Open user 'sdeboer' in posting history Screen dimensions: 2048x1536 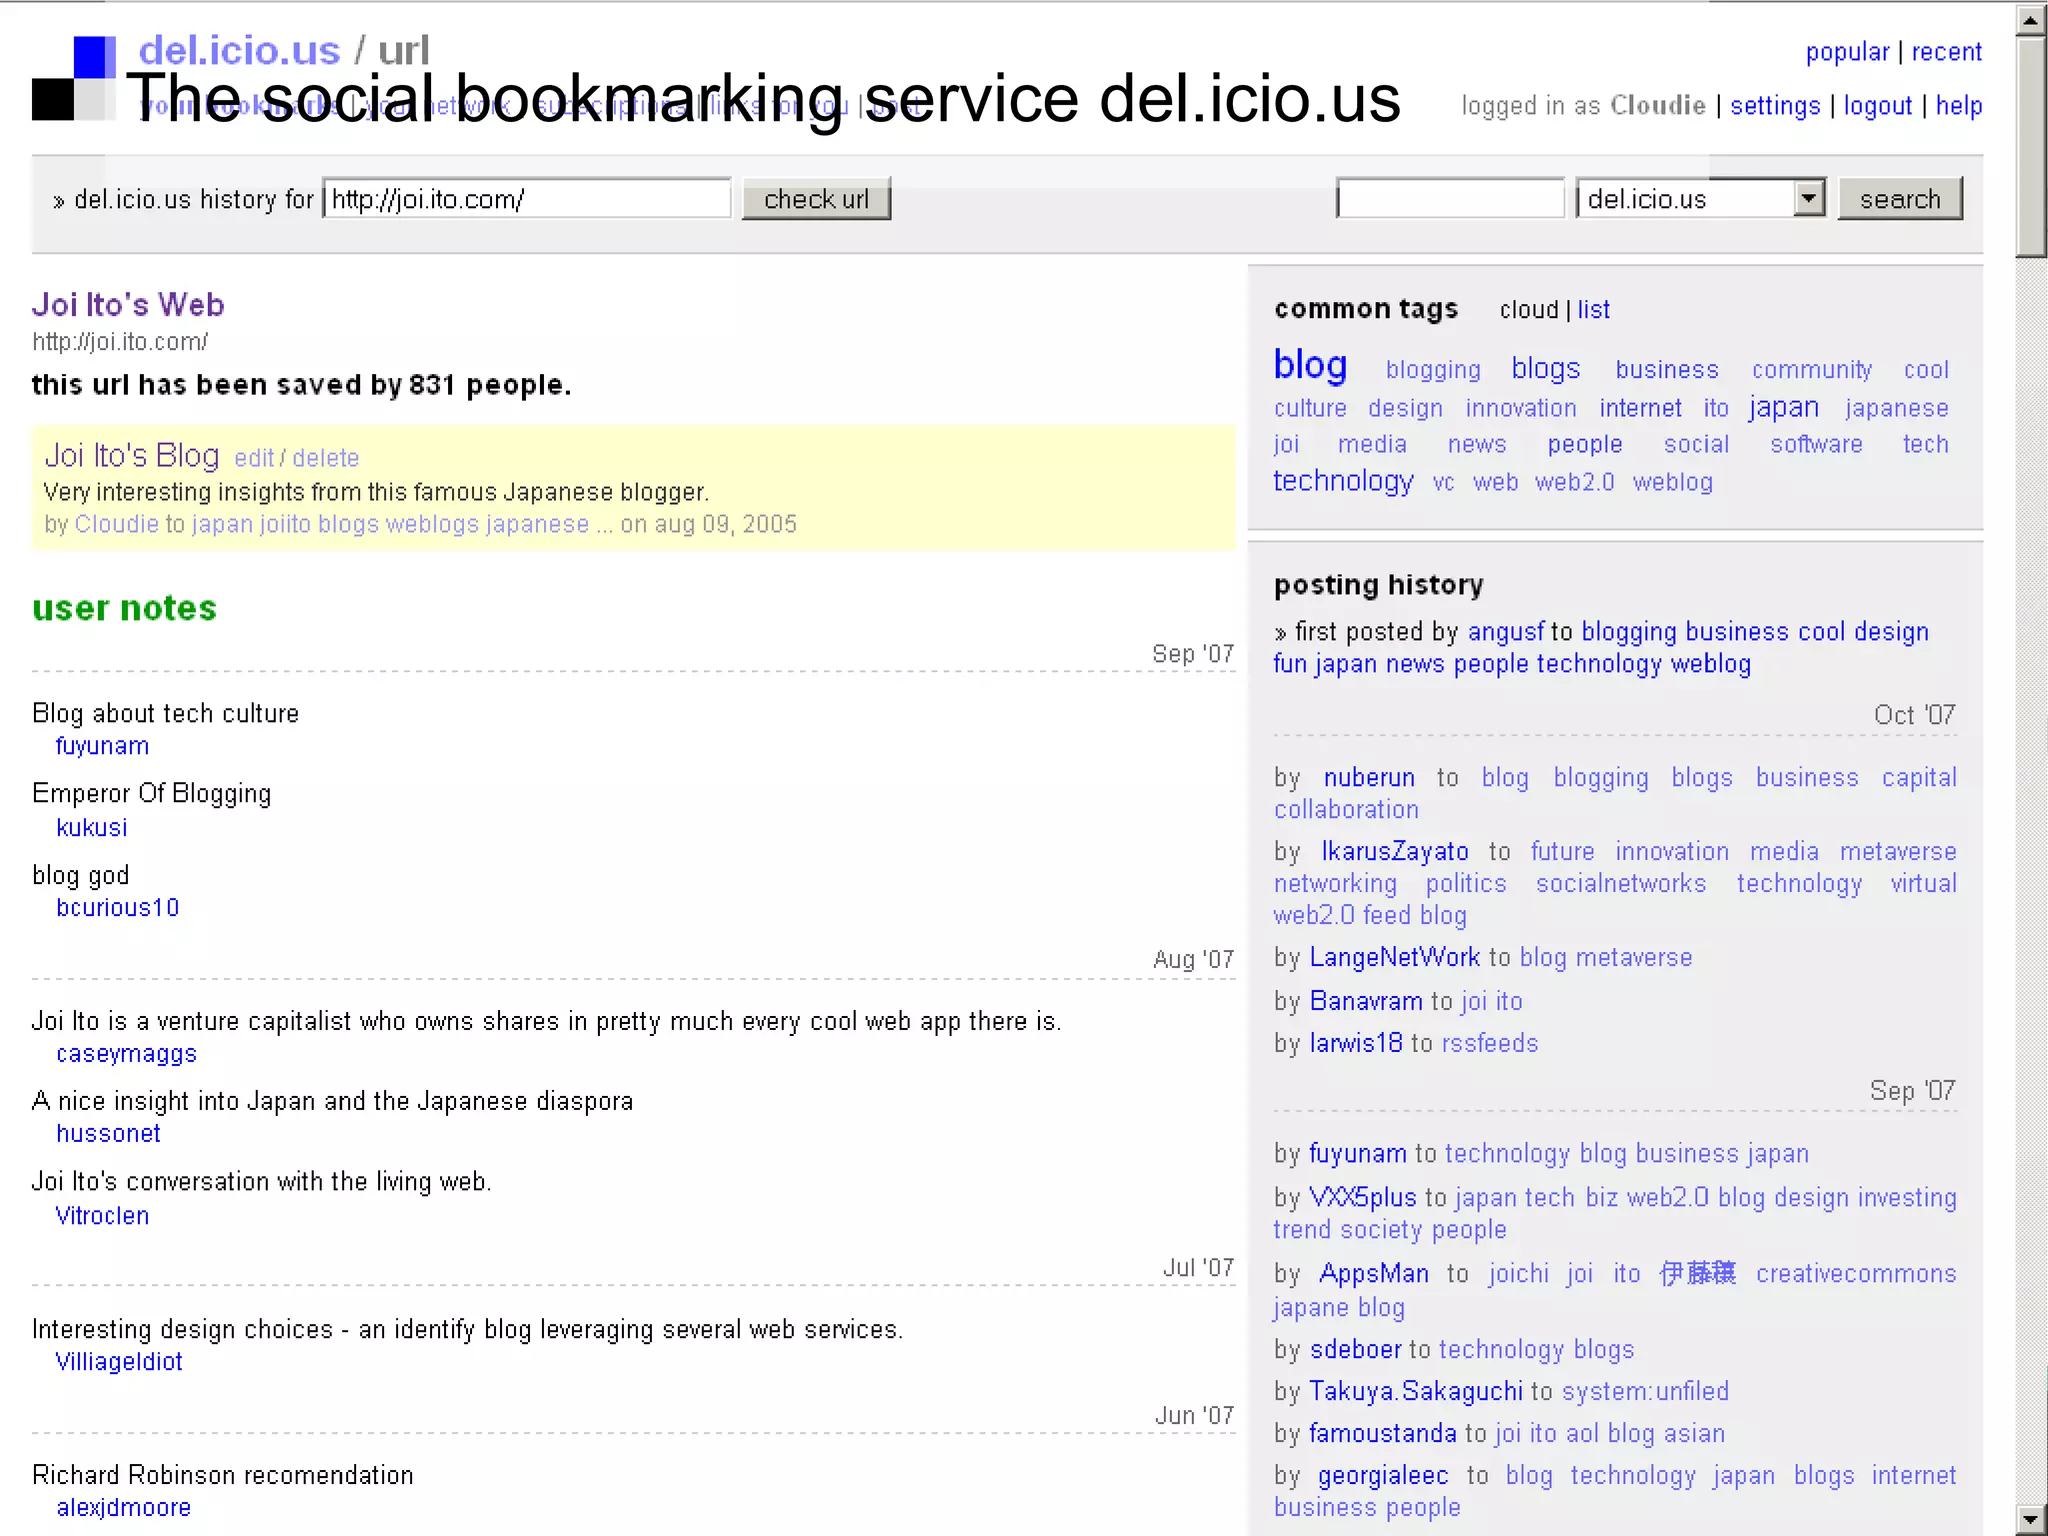1355,1350
